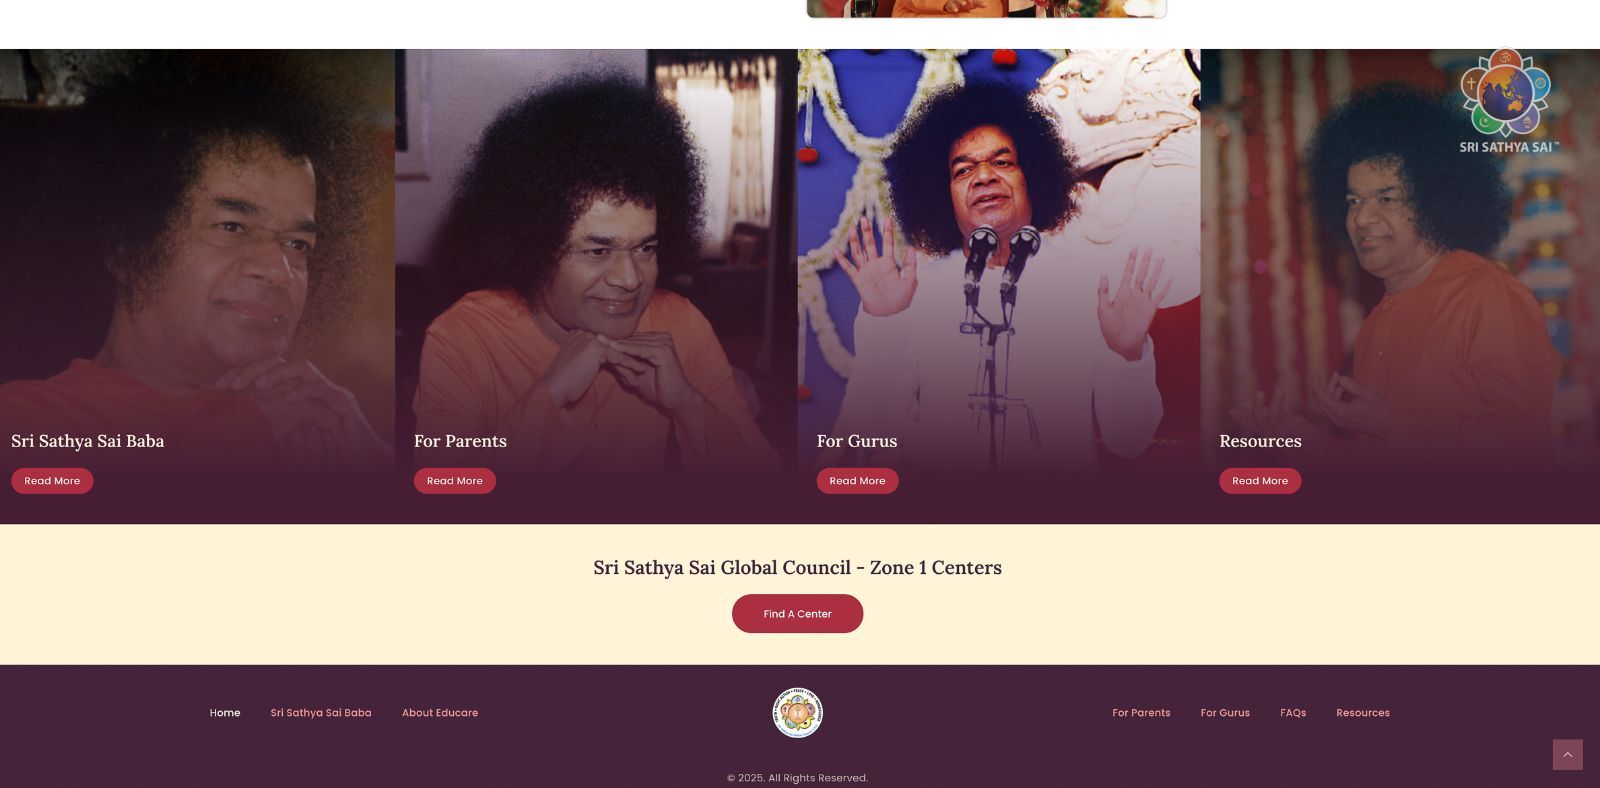The image size is (1600, 788).
Task: Click the partial image at page top
Action: point(986,8)
